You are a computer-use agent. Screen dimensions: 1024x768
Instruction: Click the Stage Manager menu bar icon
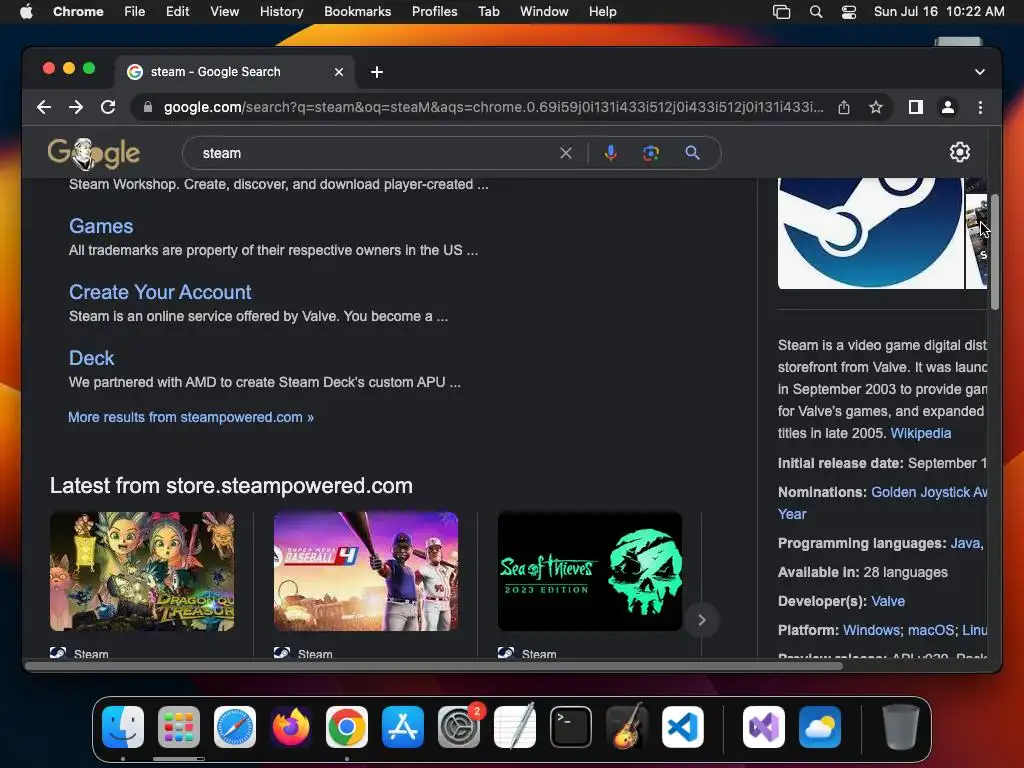coord(781,12)
